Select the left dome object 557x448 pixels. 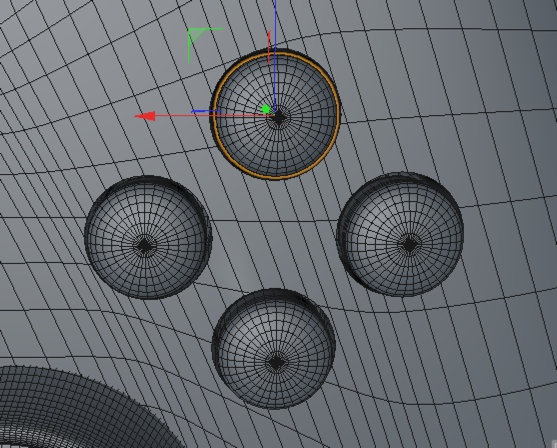[148, 237]
